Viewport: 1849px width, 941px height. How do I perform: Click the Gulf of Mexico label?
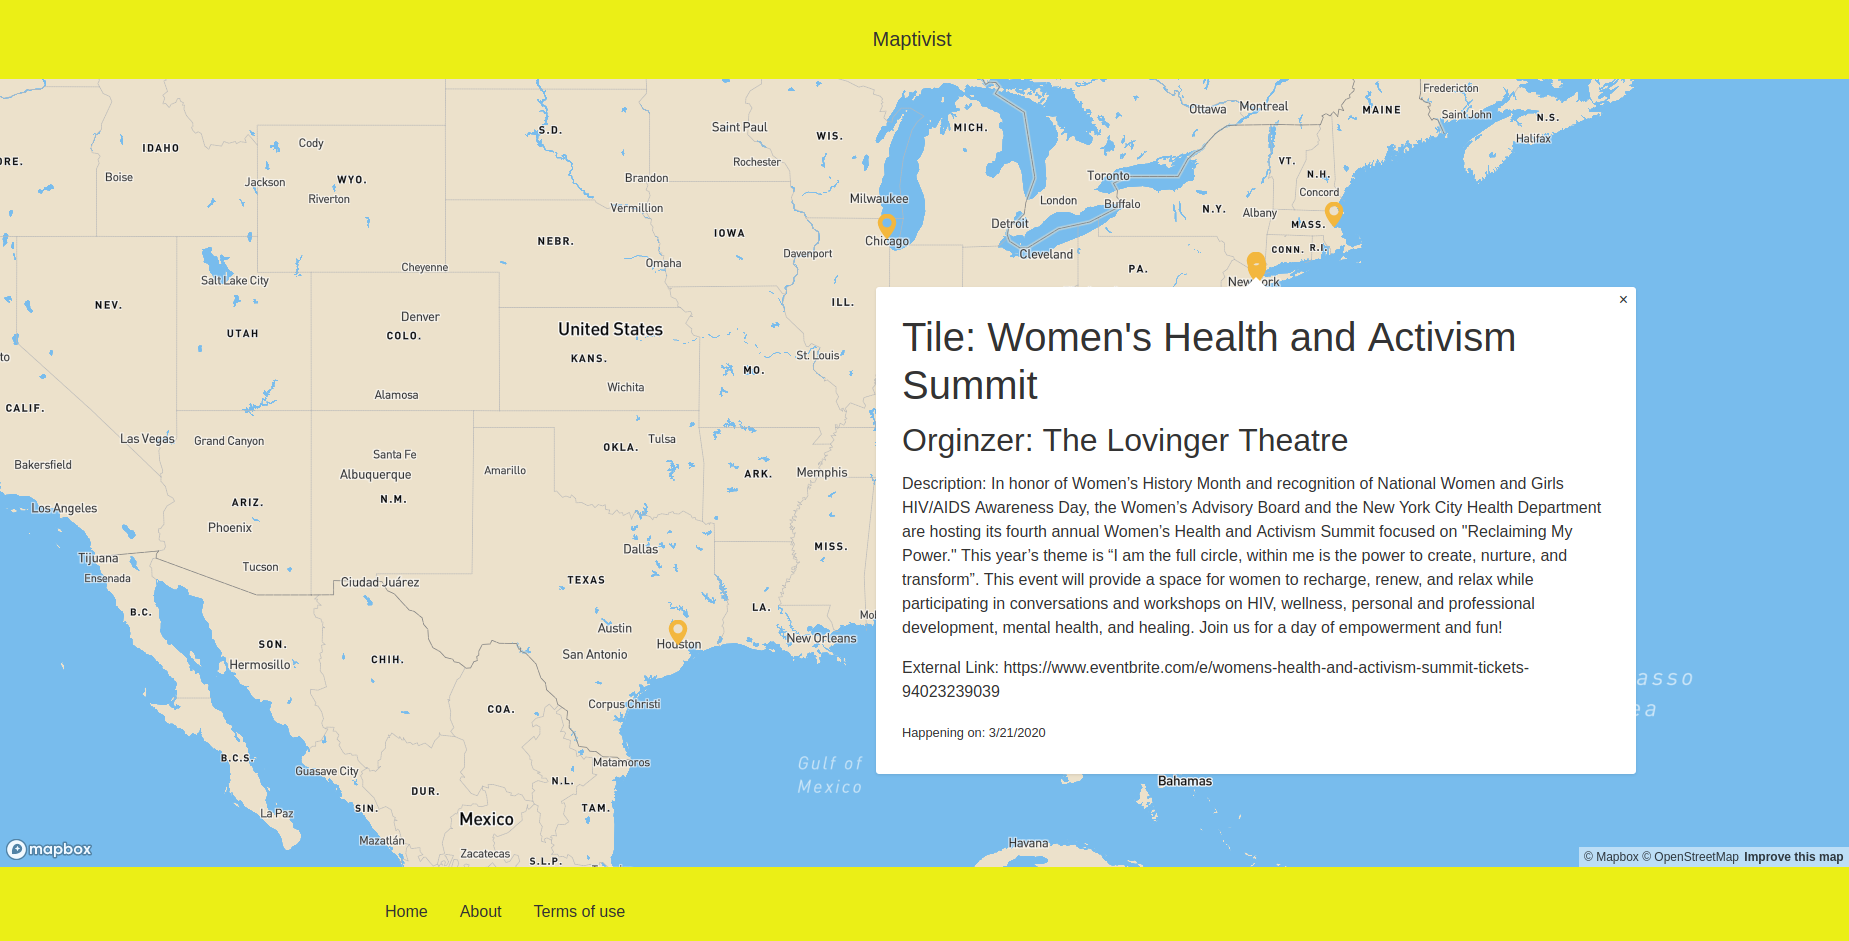pos(830,775)
